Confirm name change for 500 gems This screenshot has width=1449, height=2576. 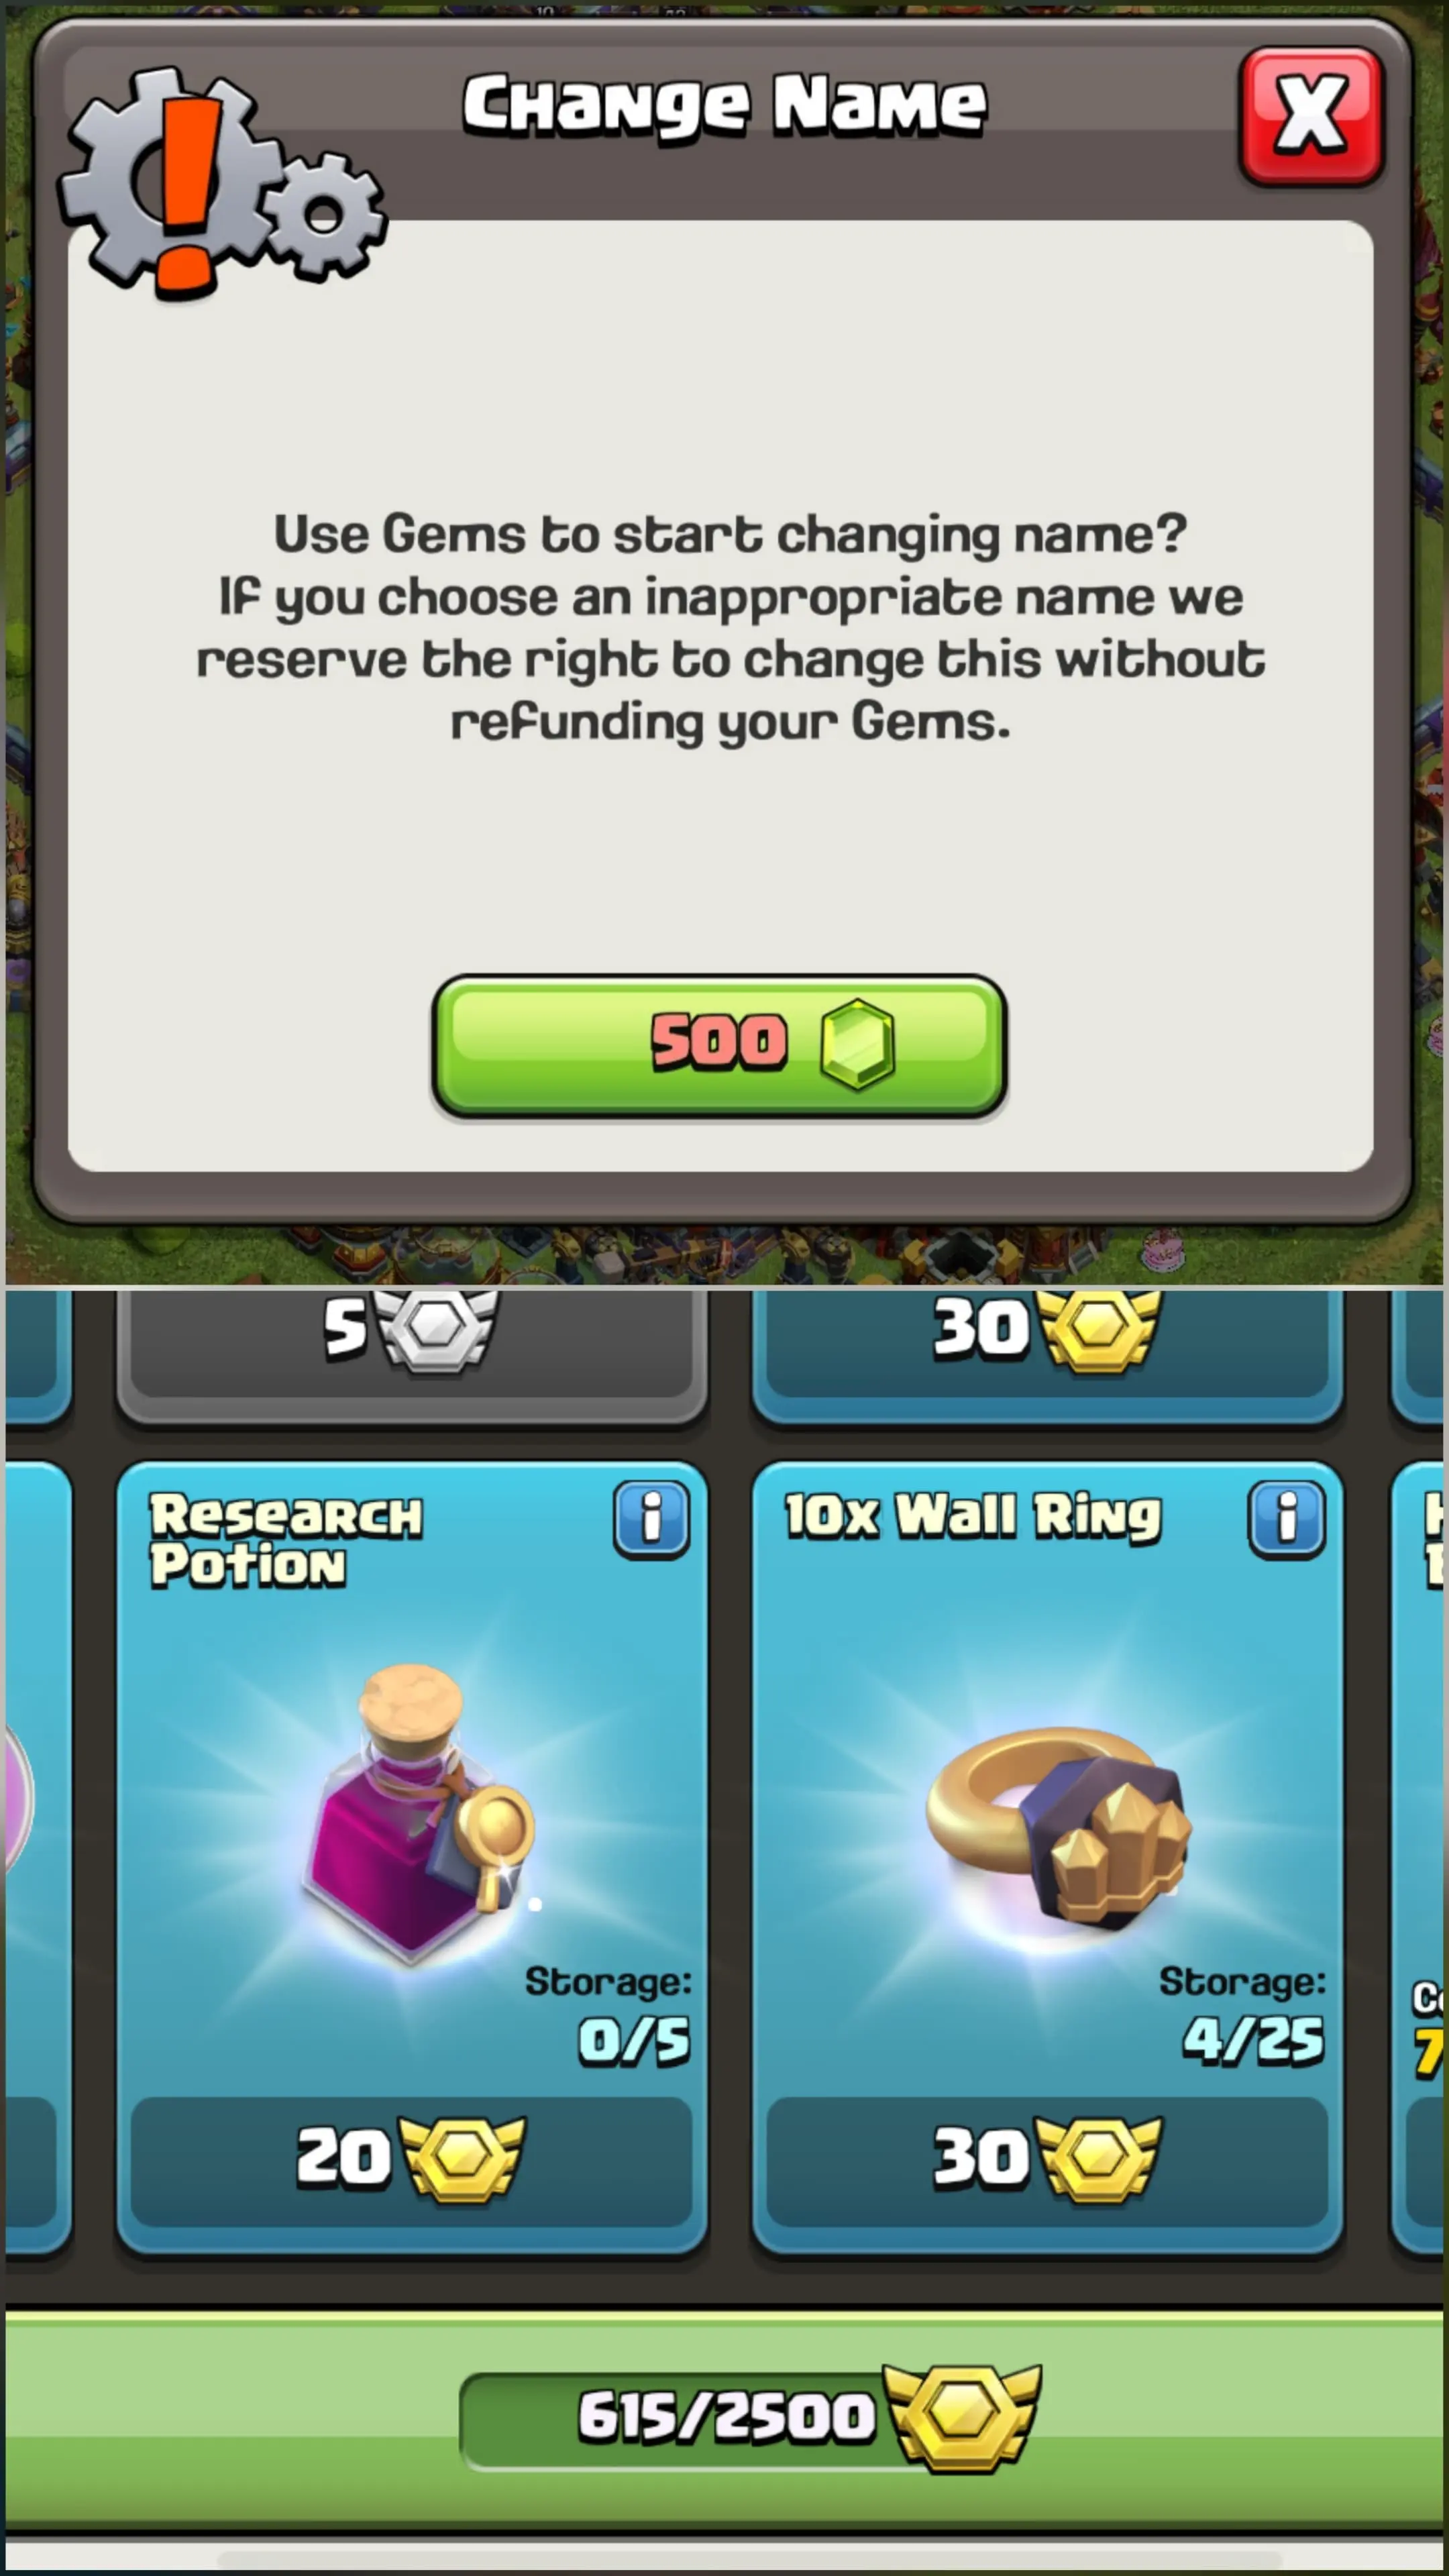pyautogui.click(x=719, y=1044)
